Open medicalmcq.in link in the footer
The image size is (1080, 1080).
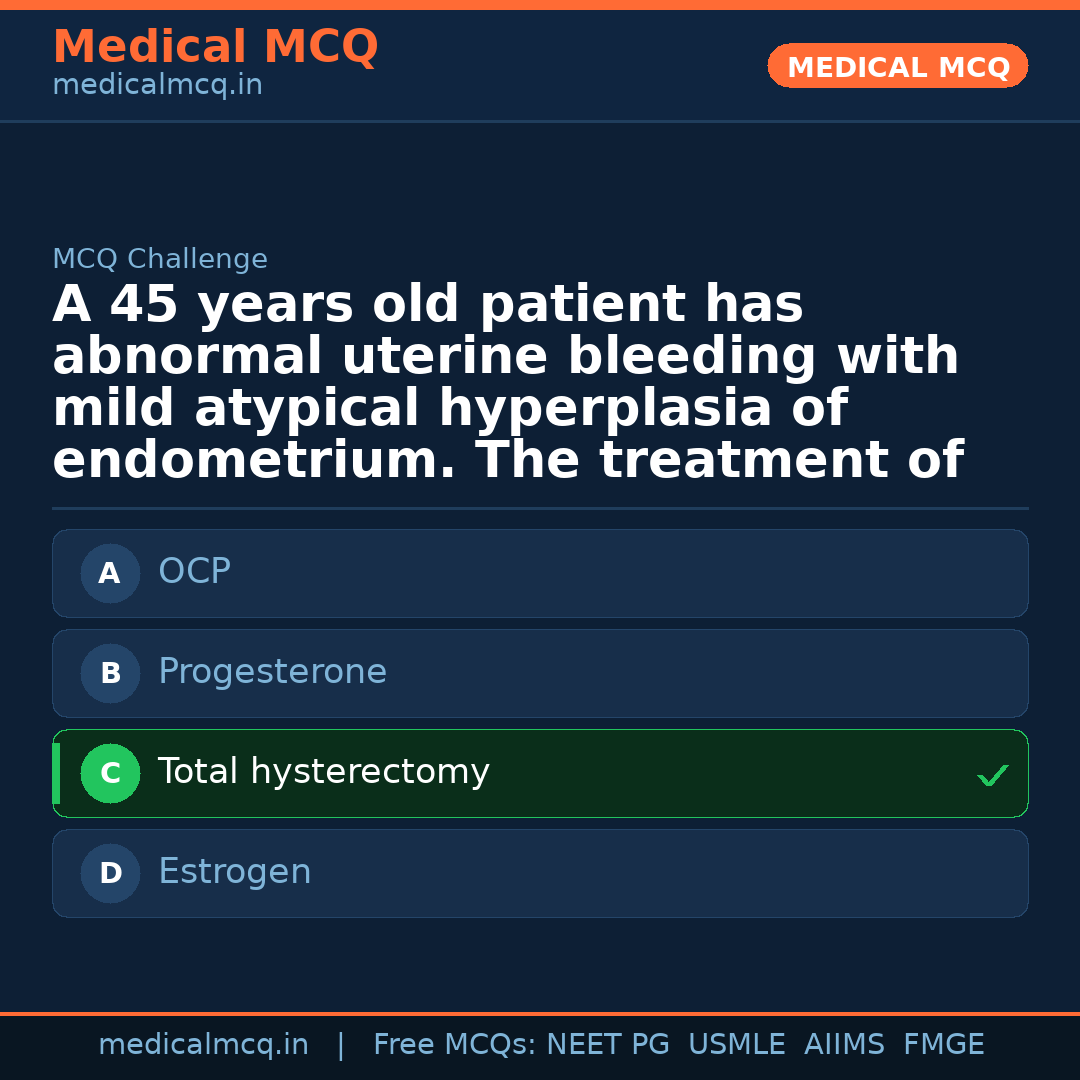tap(203, 1045)
